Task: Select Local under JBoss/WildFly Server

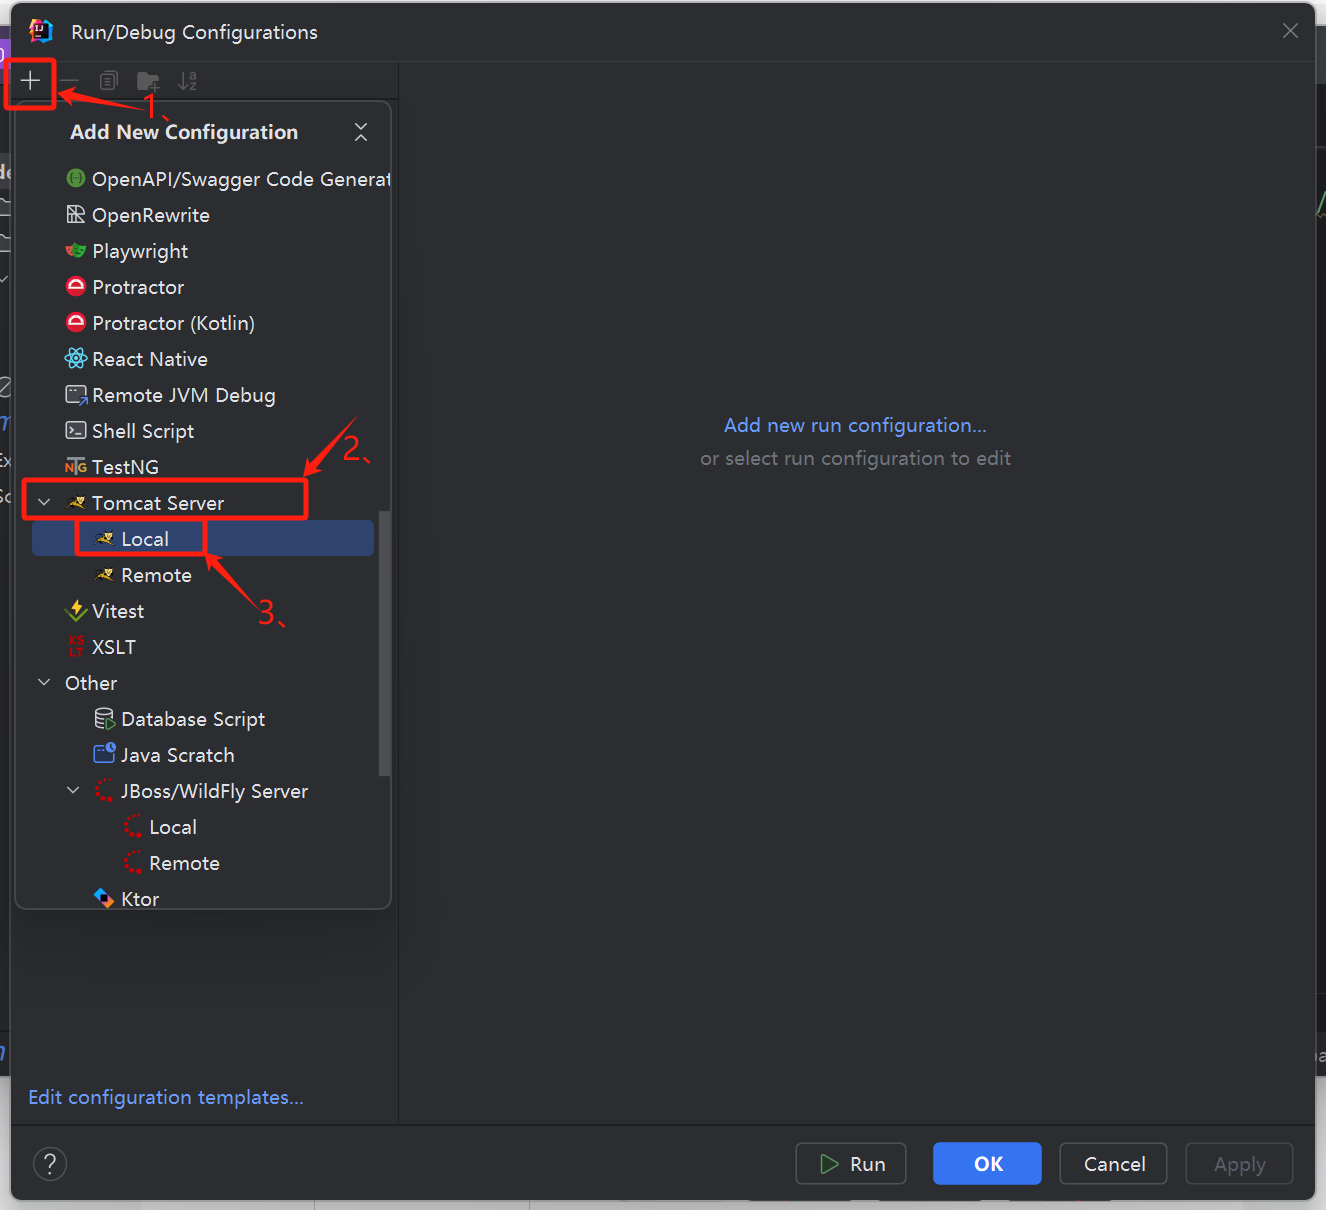Action: coord(203,827)
